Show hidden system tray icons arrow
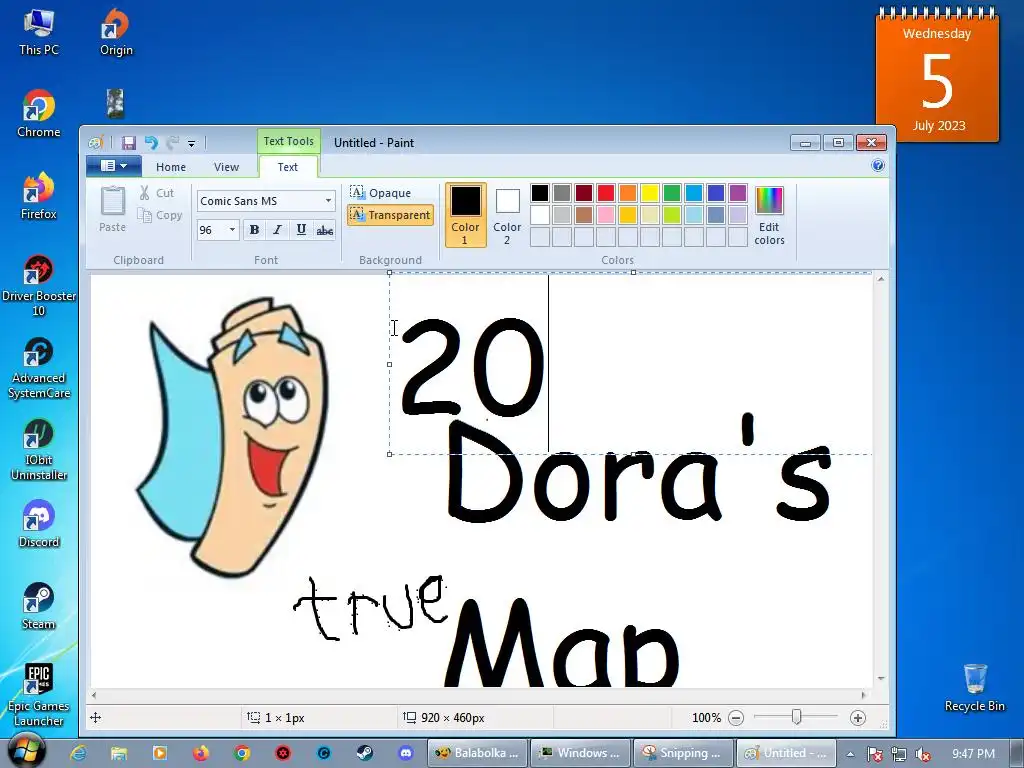The width and height of the screenshot is (1024, 768). [850, 754]
